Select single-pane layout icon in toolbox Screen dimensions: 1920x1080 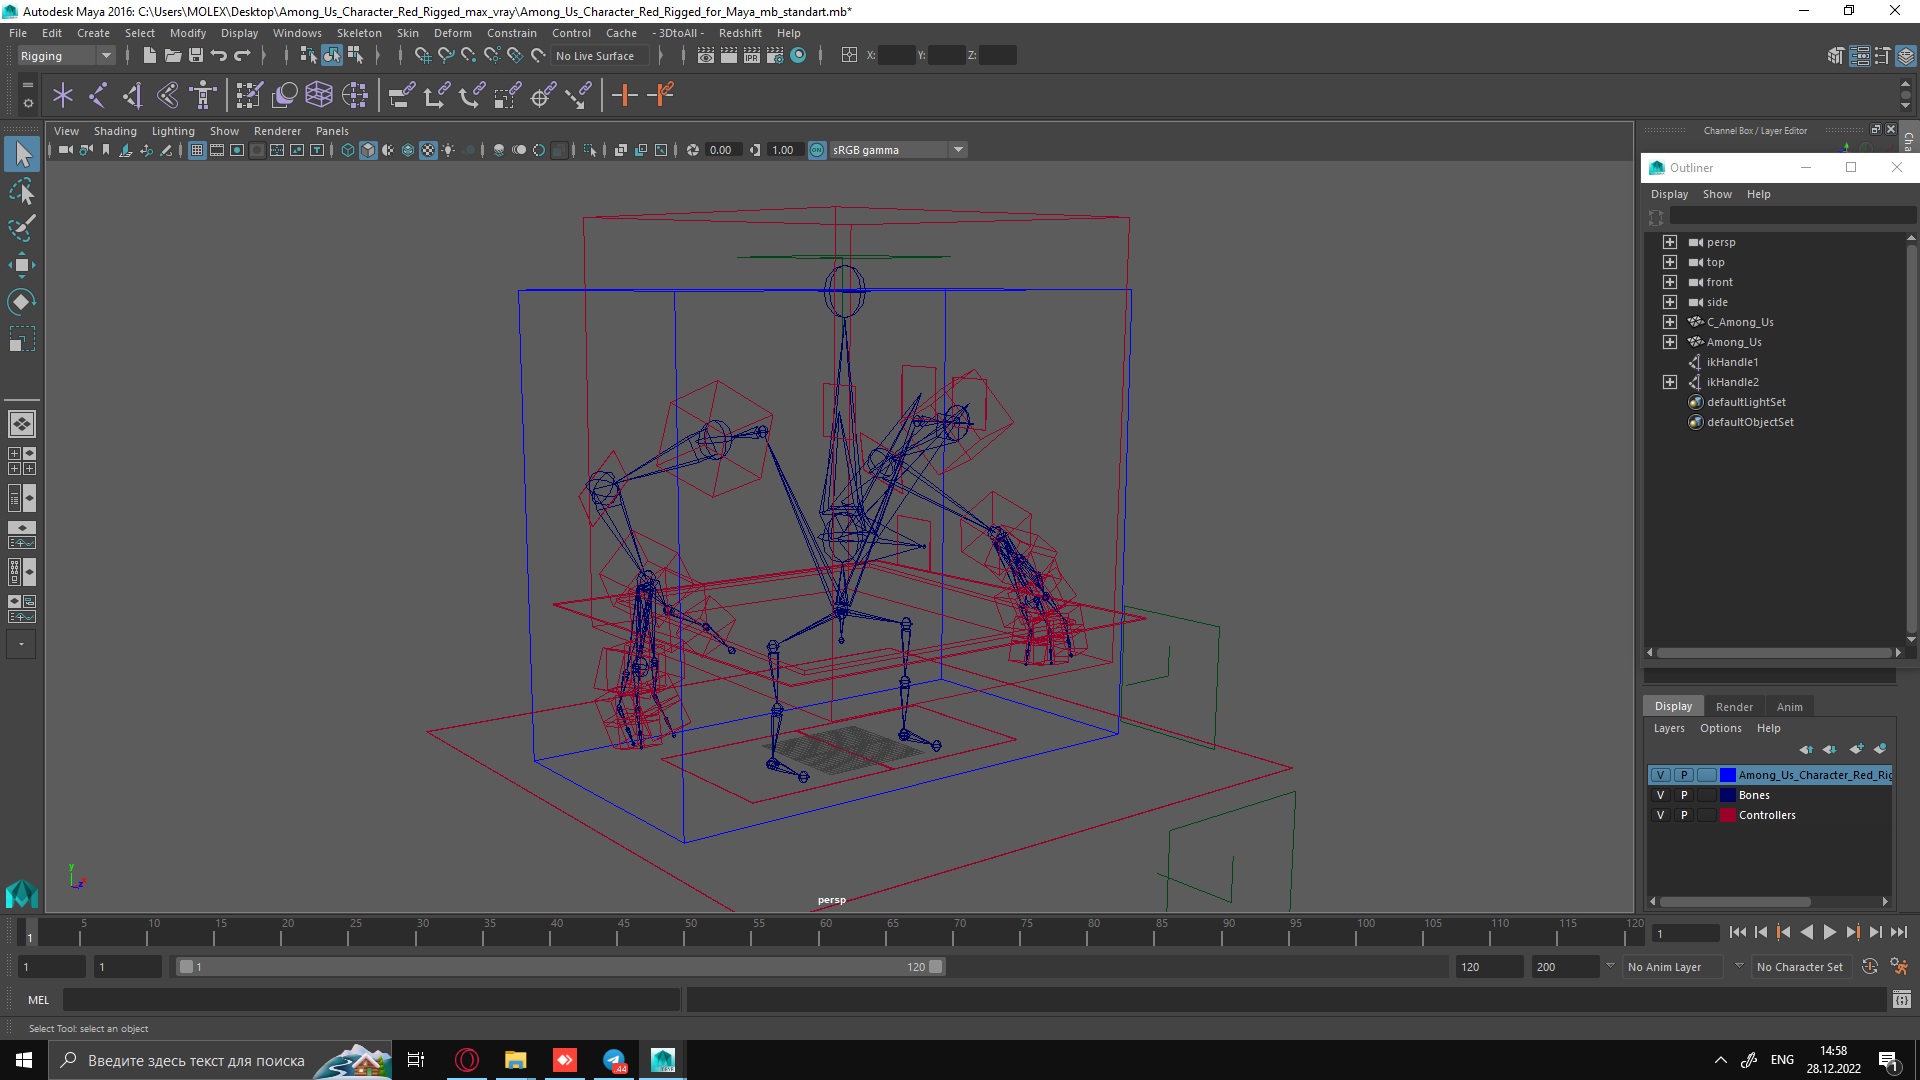(22, 424)
